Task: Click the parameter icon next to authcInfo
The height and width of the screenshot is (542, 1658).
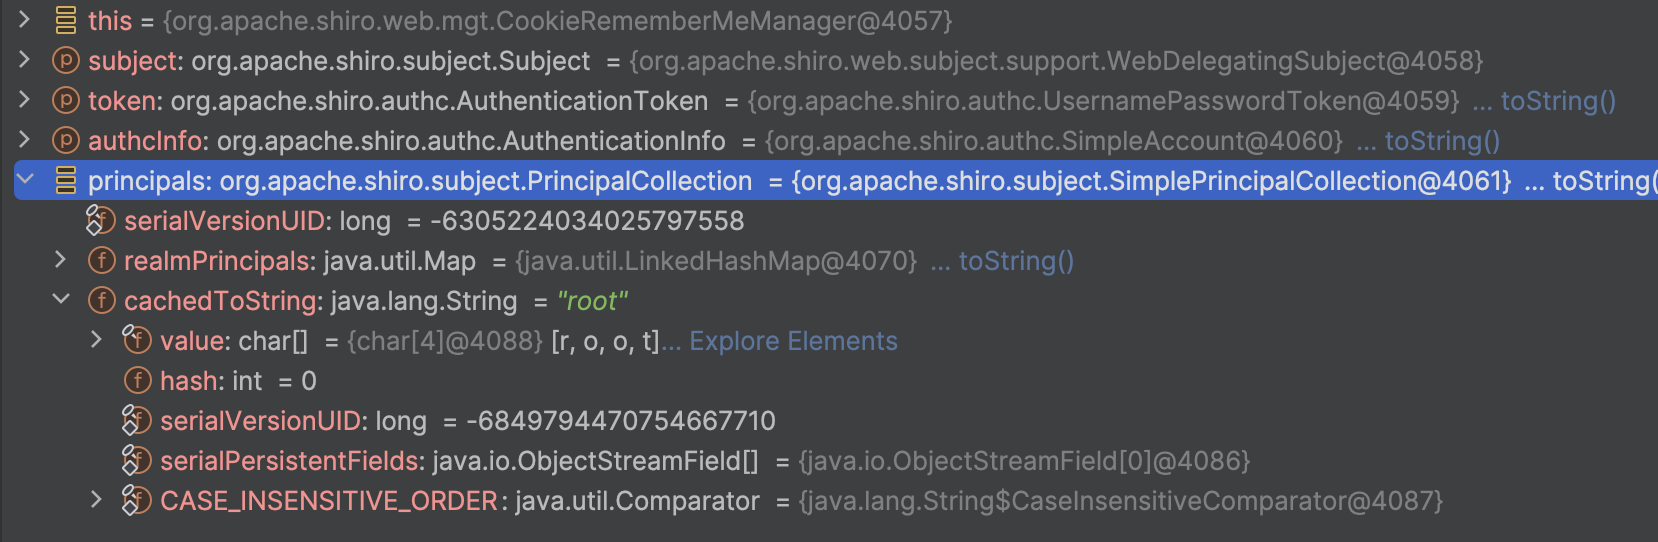Action: (x=65, y=140)
